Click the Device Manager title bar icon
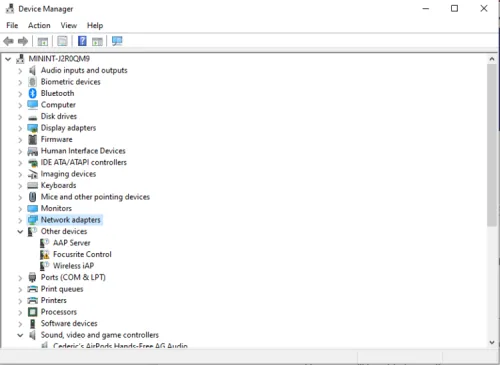Viewport: 500px width, 365px height. 10,9
